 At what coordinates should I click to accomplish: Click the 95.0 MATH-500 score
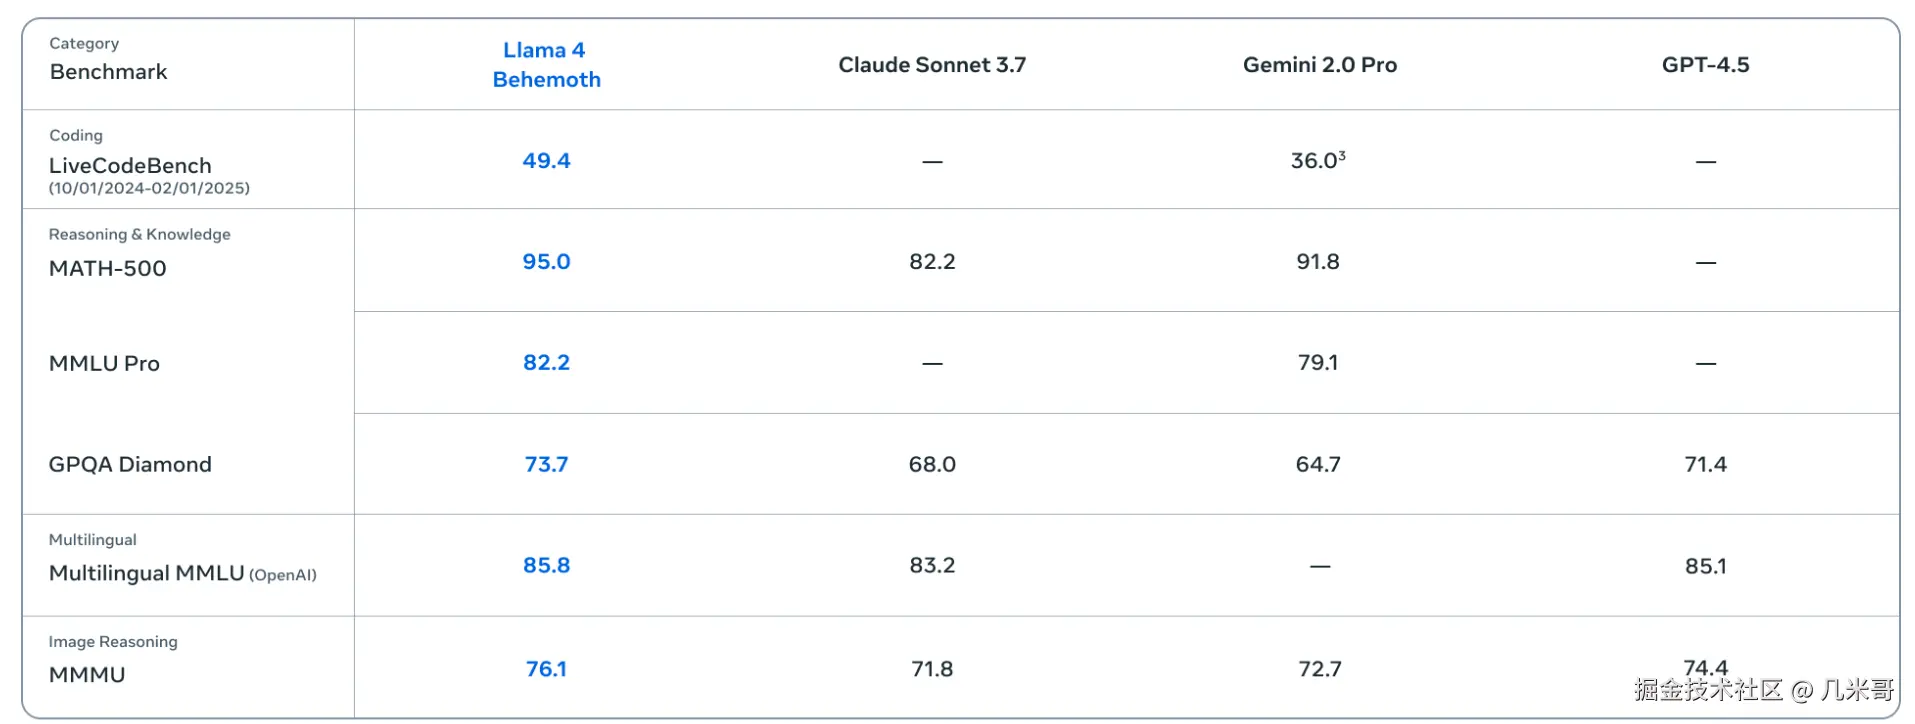(x=546, y=262)
